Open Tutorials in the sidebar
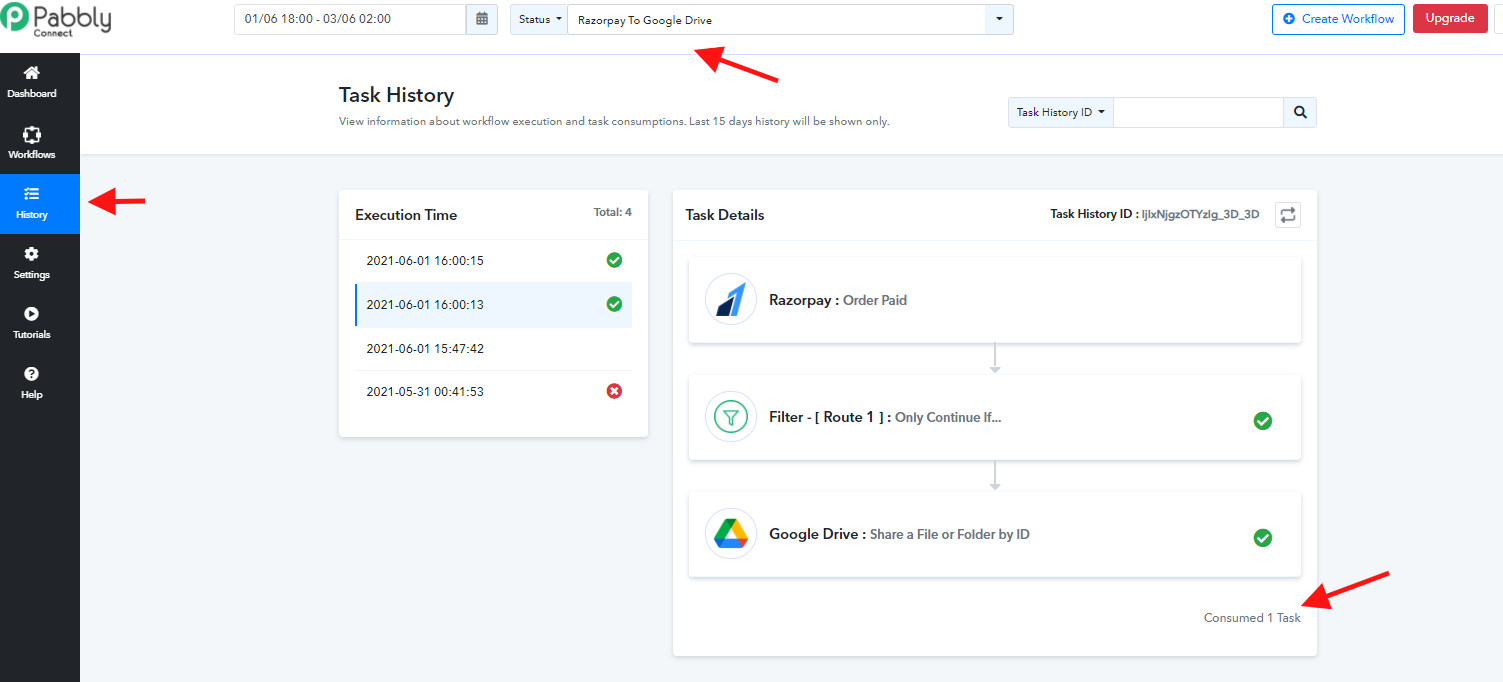 point(32,324)
